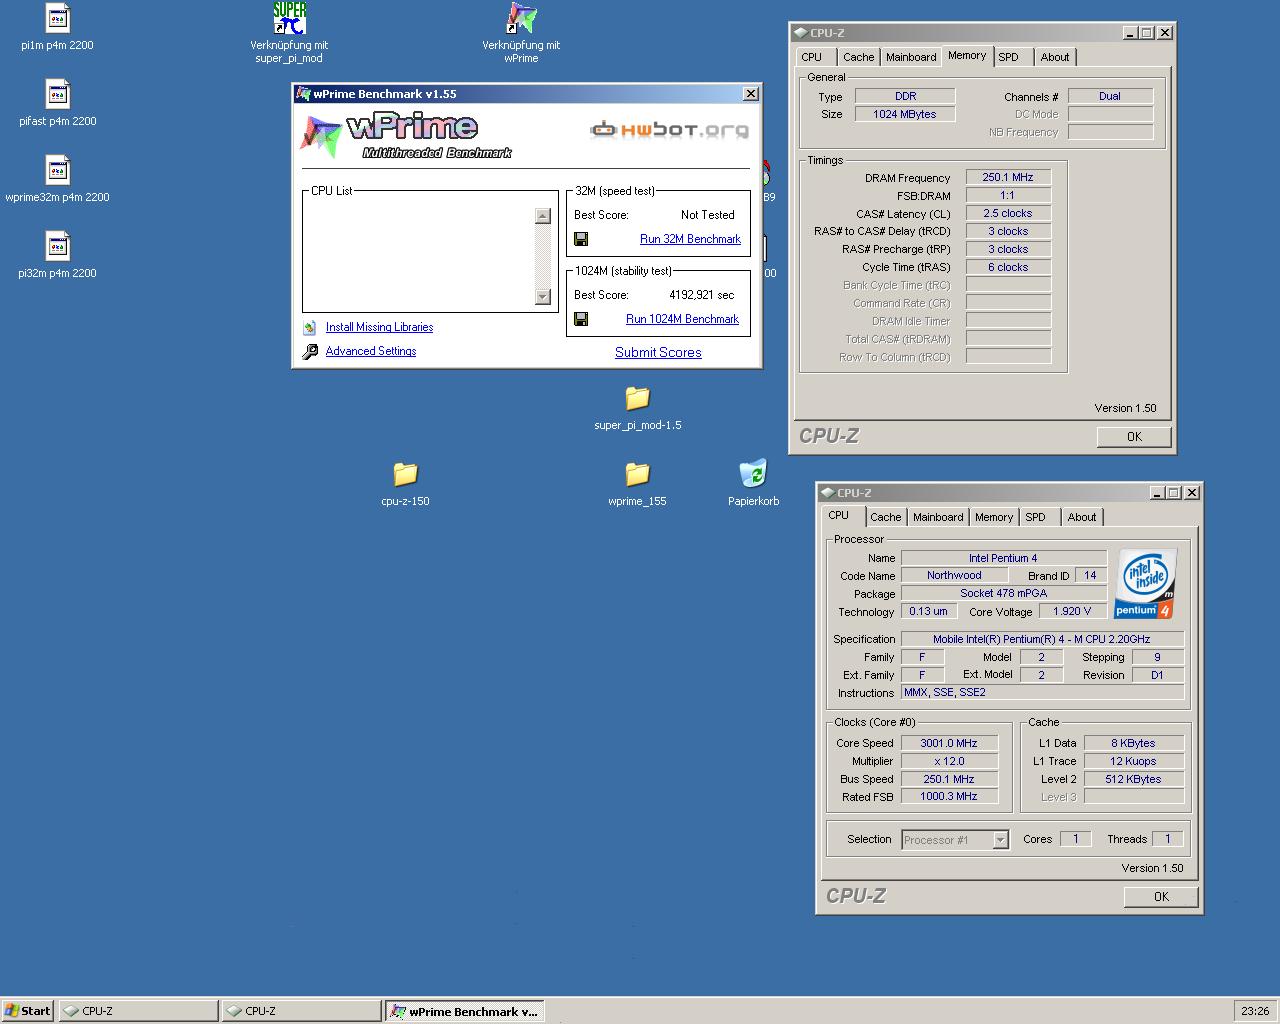The width and height of the screenshot is (1280, 1024).
Task: Click the Core Voltage value 1.920 V
Action: [1072, 611]
